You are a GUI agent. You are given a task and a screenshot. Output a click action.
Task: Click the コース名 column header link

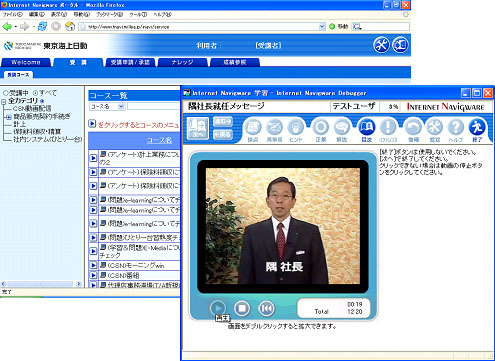point(159,141)
